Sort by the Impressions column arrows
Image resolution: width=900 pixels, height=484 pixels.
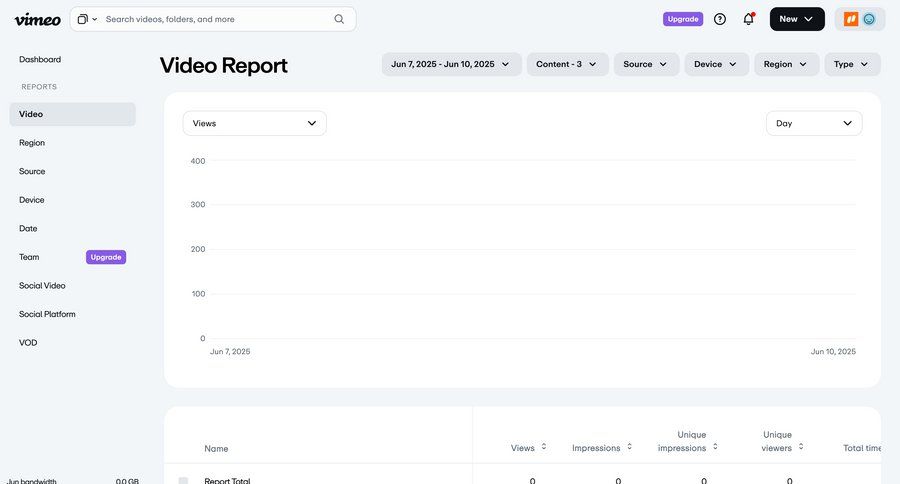point(630,447)
